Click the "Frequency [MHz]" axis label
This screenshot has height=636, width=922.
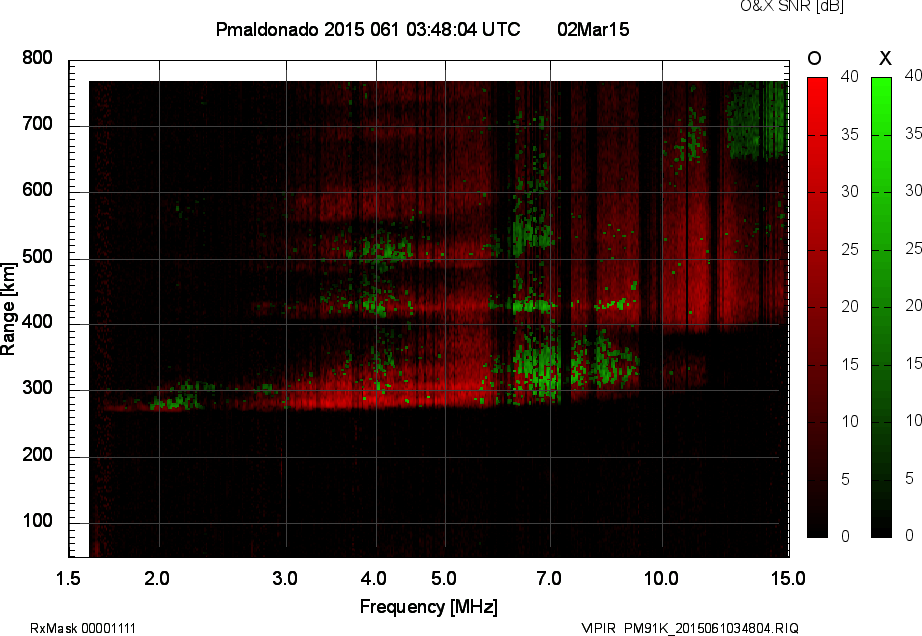tap(428, 606)
